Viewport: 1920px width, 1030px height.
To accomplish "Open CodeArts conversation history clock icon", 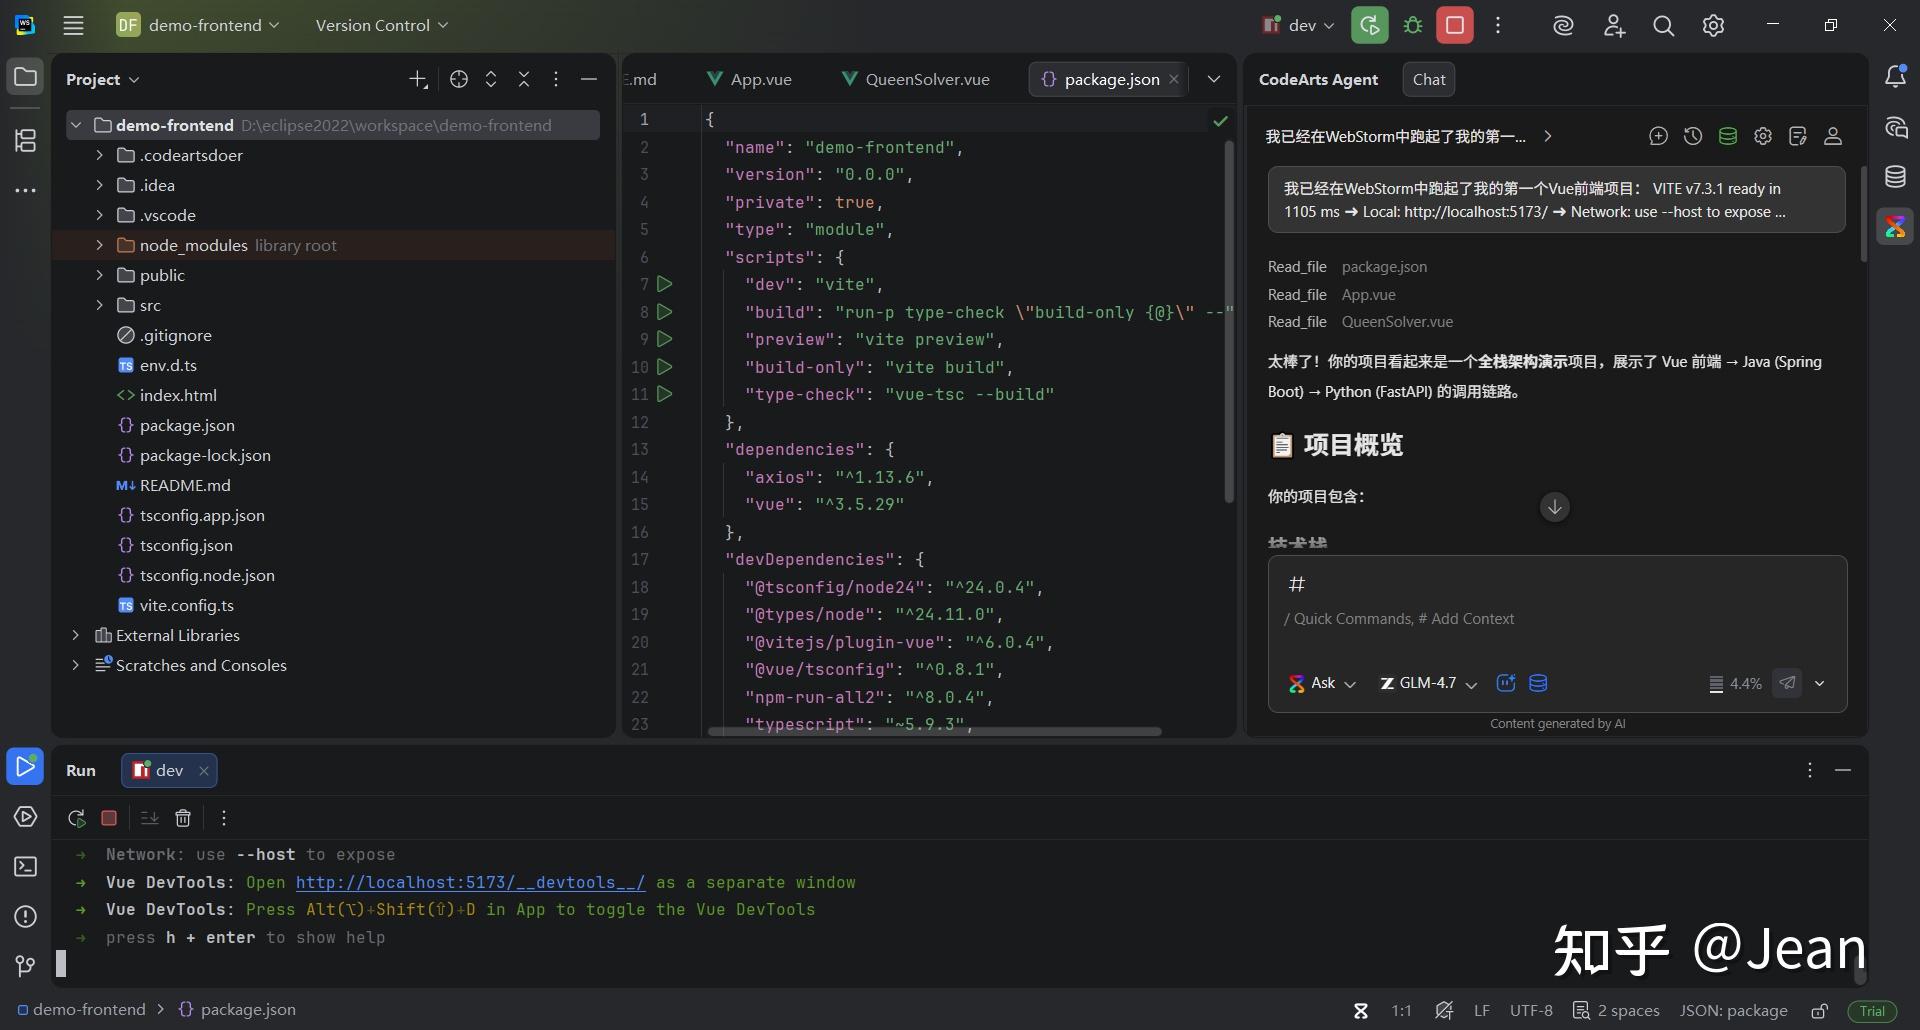I will [x=1693, y=136].
